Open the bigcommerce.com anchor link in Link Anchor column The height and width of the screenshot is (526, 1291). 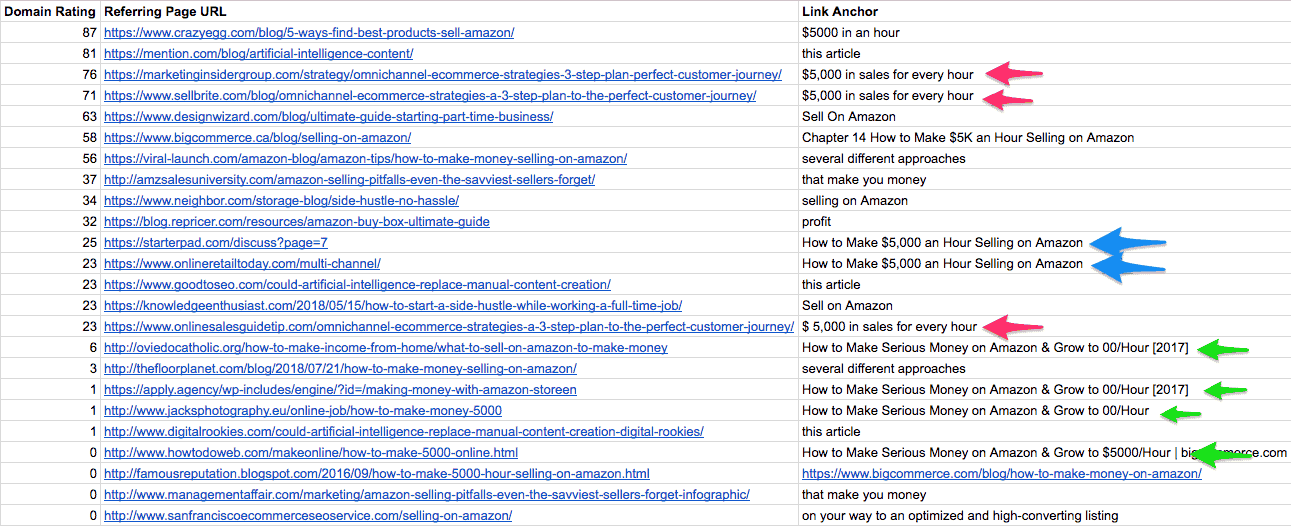pos(1002,473)
